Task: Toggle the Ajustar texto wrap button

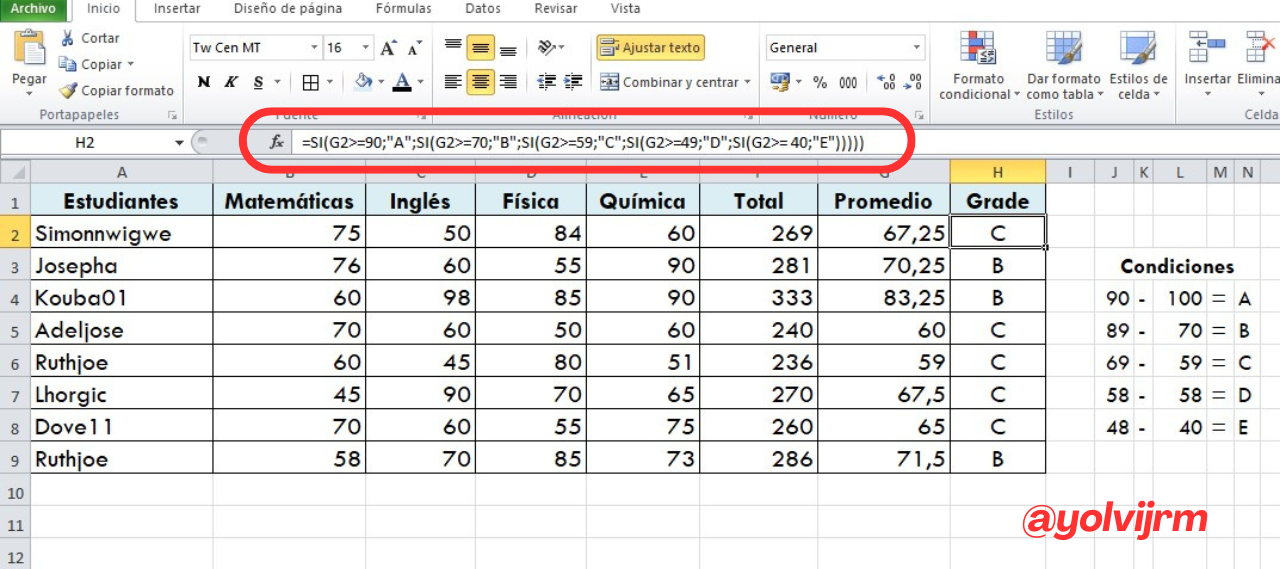Action: click(x=651, y=47)
